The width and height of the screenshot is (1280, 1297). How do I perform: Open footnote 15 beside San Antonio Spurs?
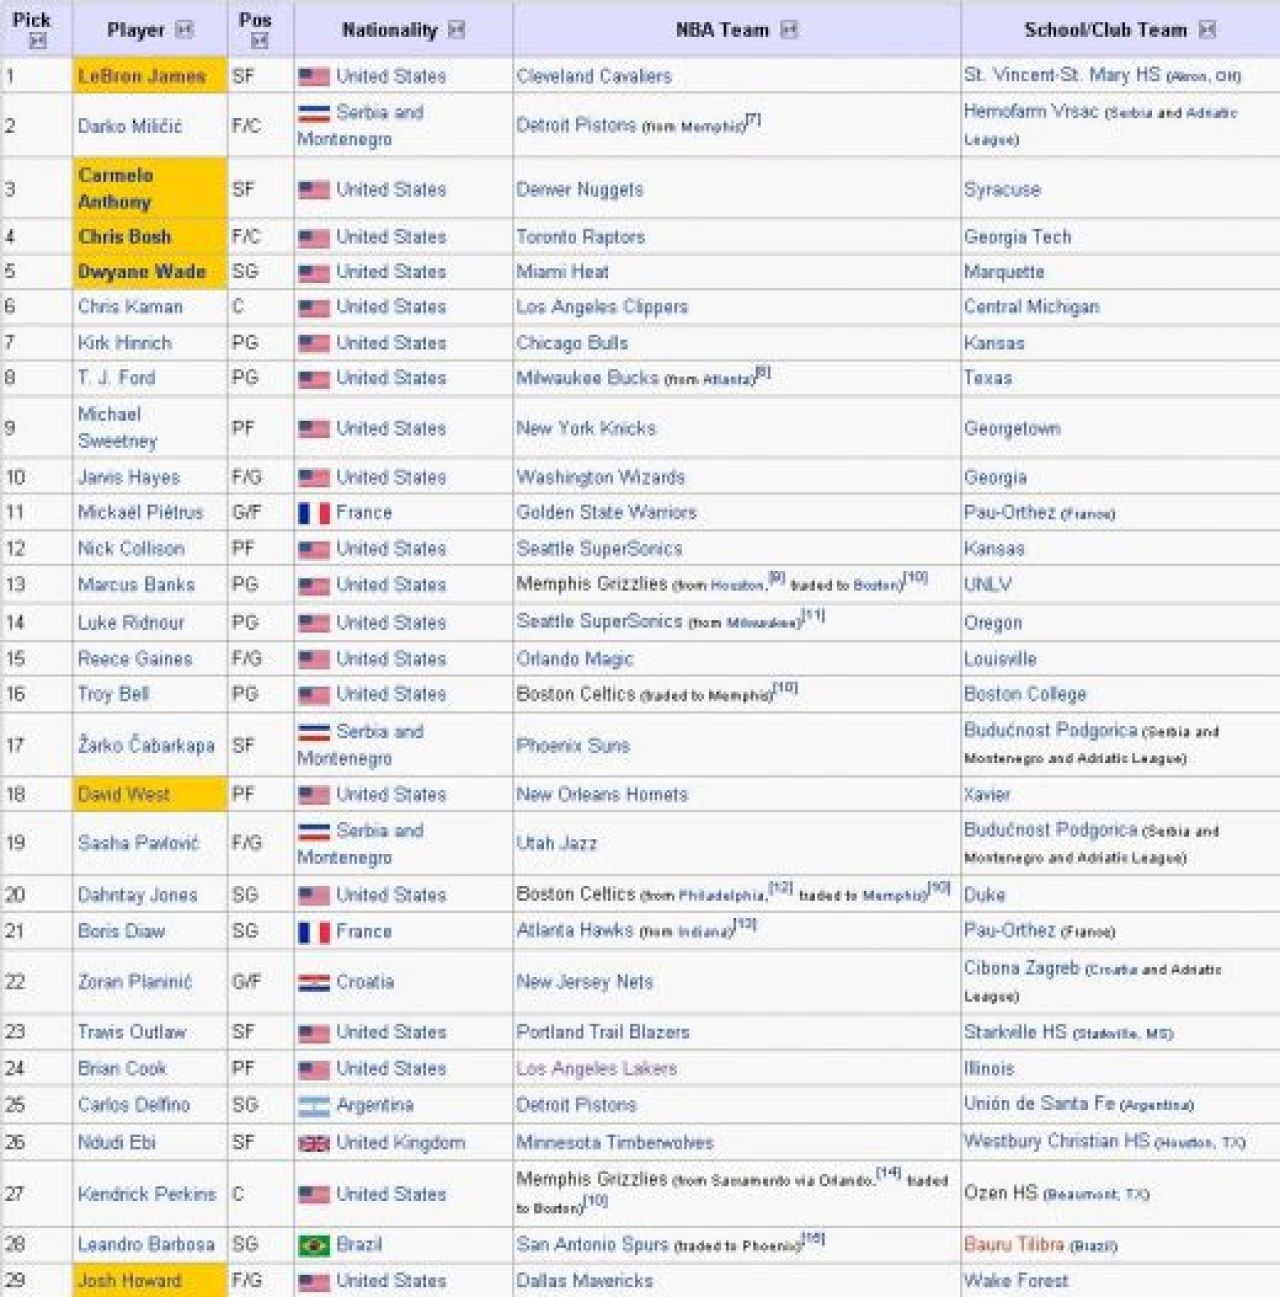[814, 1239]
